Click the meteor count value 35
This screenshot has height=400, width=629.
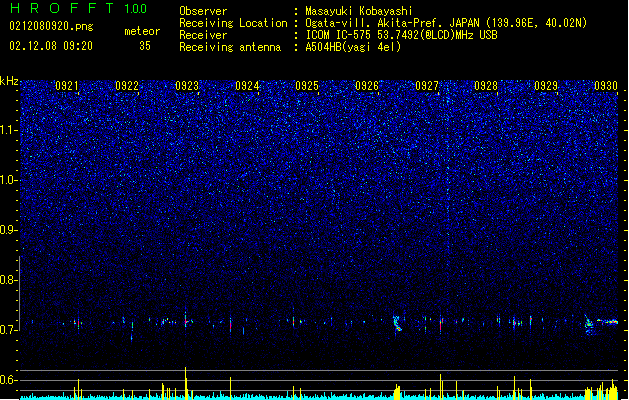pyautogui.click(x=145, y=46)
